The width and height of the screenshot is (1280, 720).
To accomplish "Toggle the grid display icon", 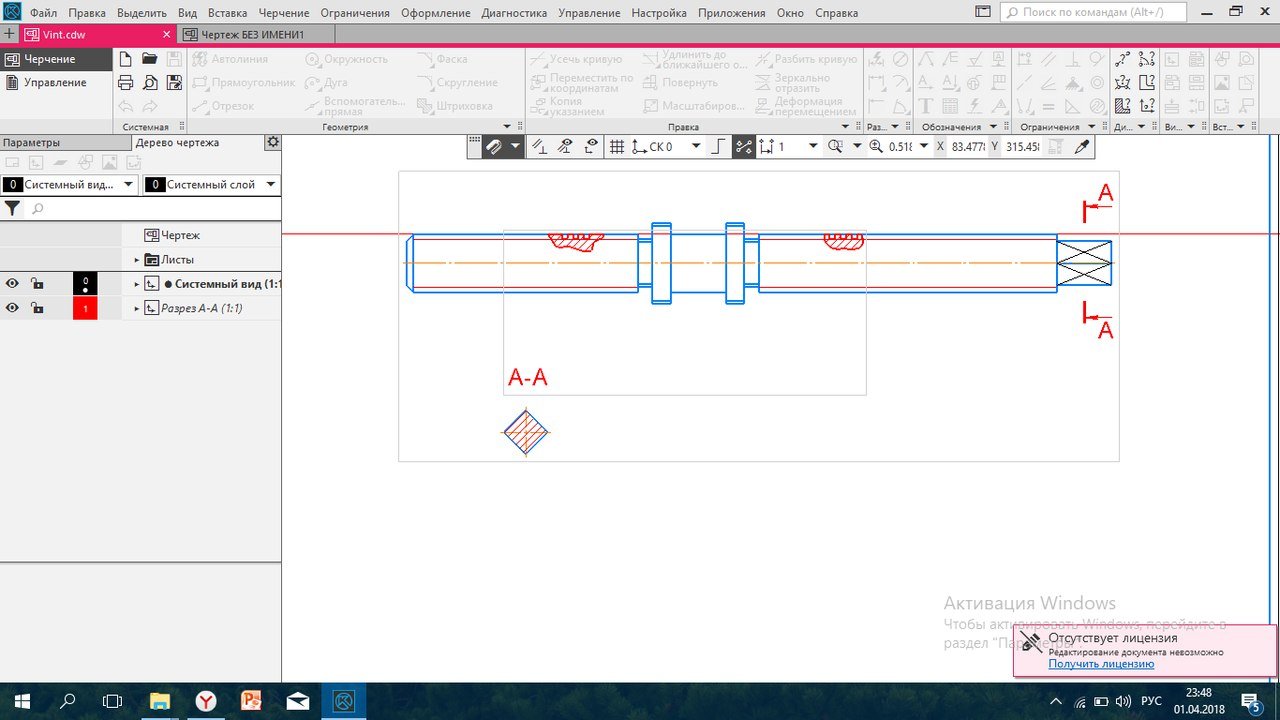I will pyautogui.click(x=617, y=147).
